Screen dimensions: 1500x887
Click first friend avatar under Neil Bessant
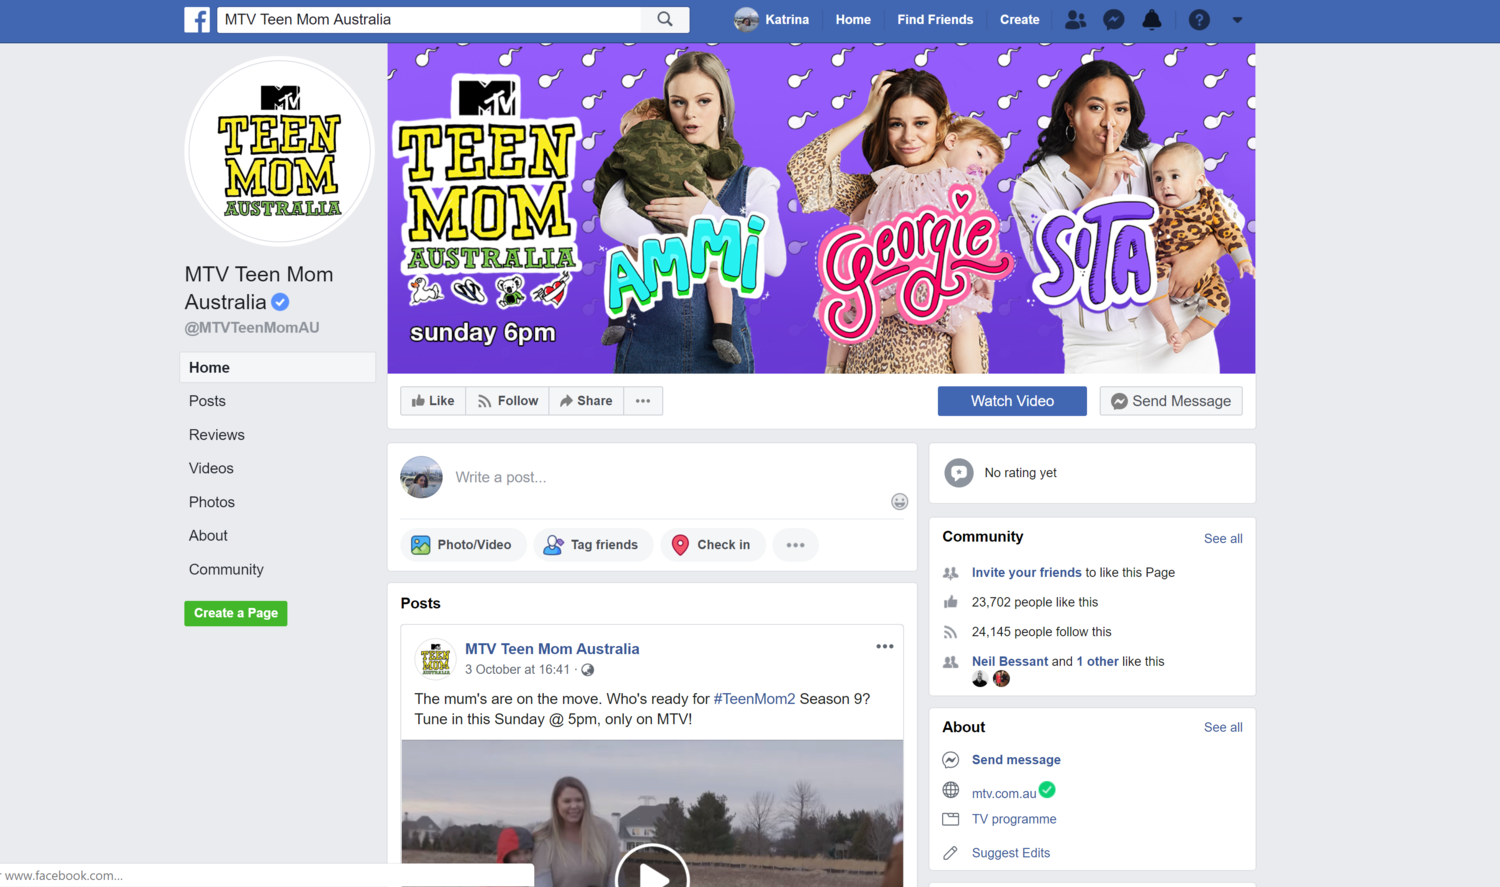(980, 679)
